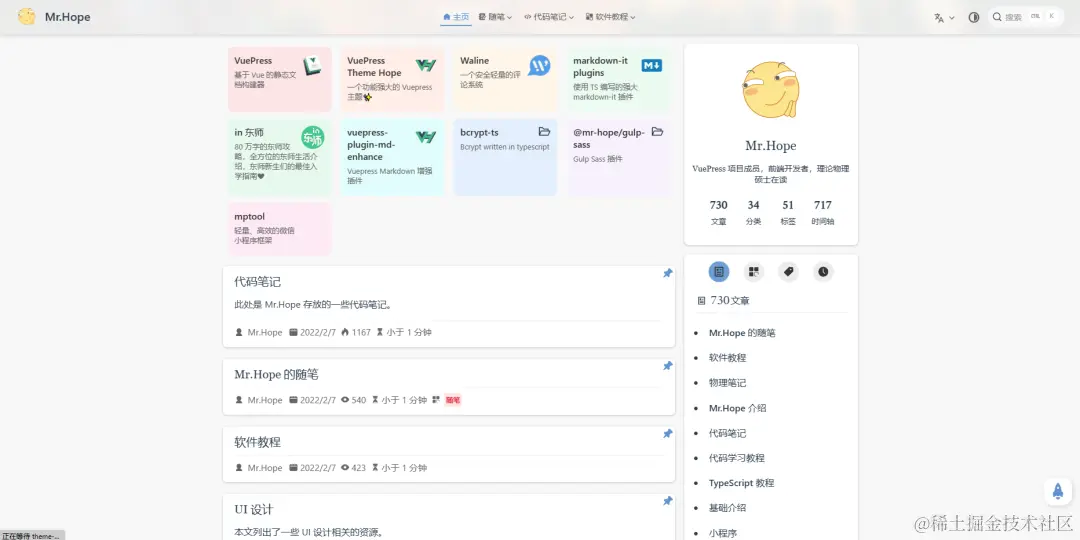Click the Mr.Hope site title text

[x=68, y=17]
